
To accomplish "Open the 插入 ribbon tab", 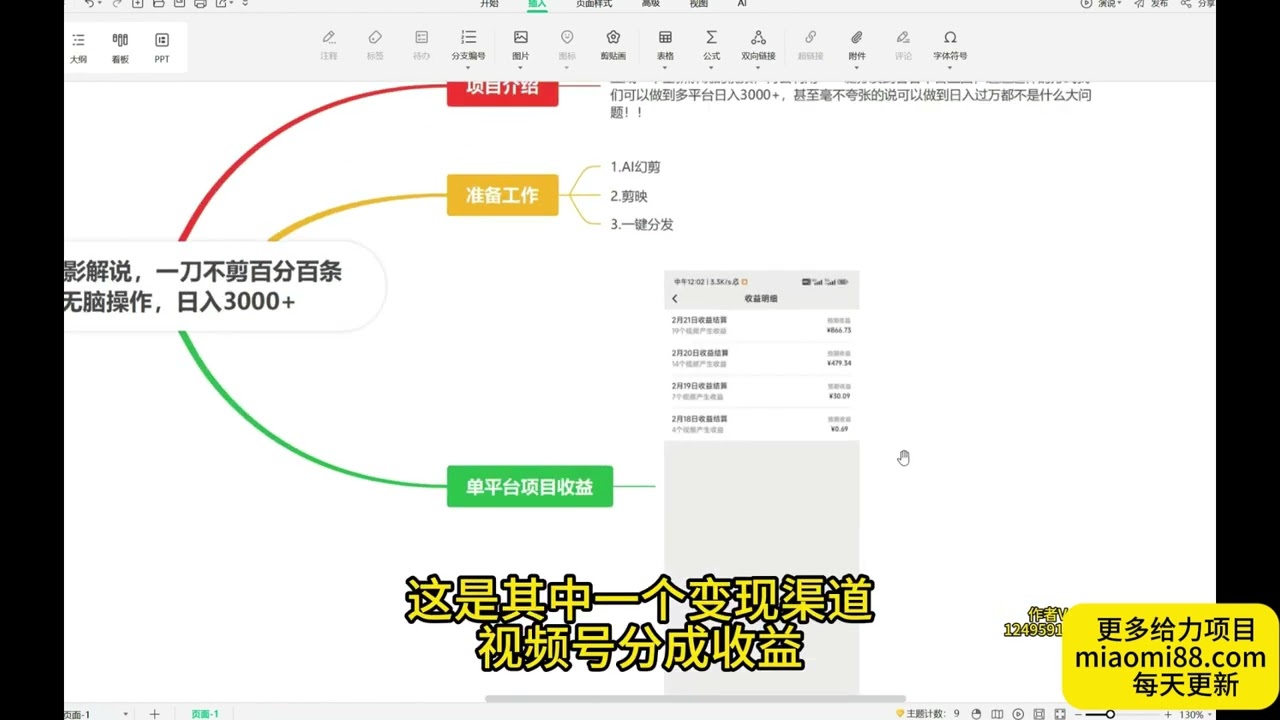I will click(537, 4).
